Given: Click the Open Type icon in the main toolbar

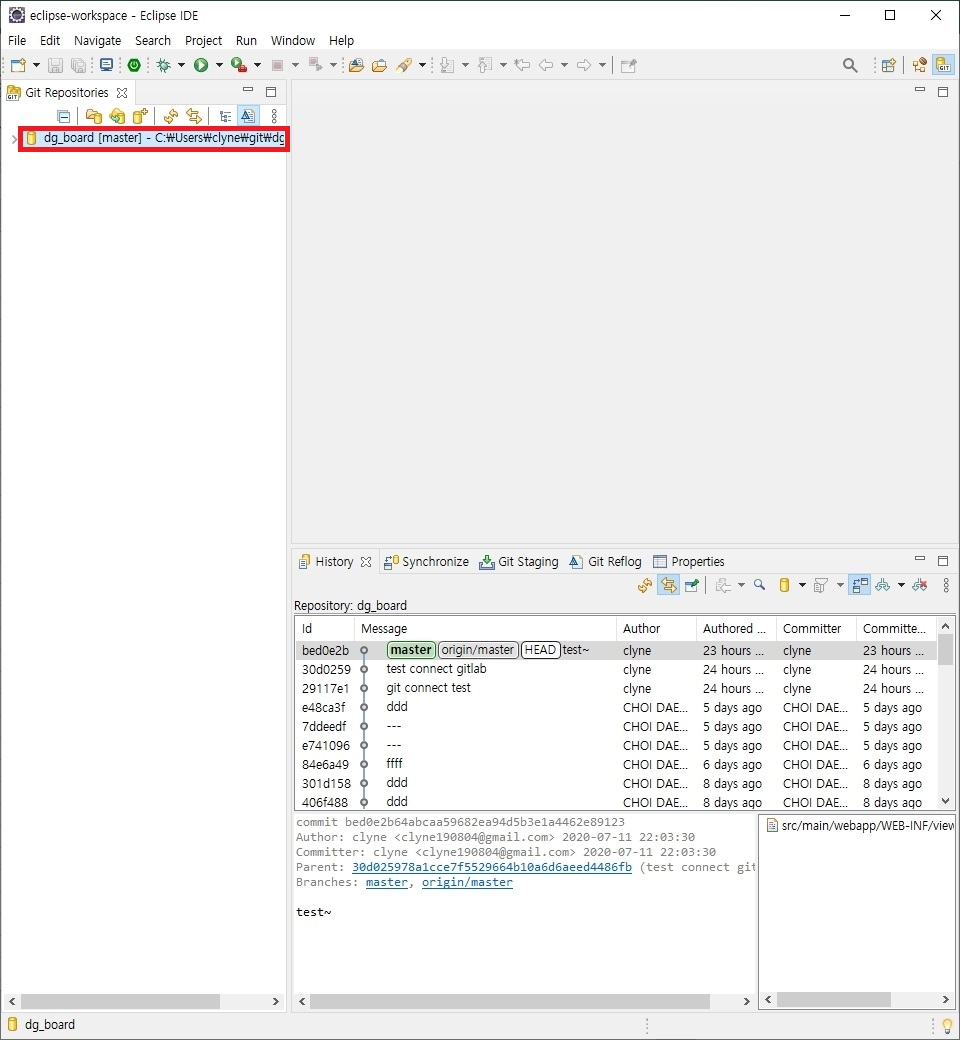Looking at the screenshot, I should pos(356,65).
